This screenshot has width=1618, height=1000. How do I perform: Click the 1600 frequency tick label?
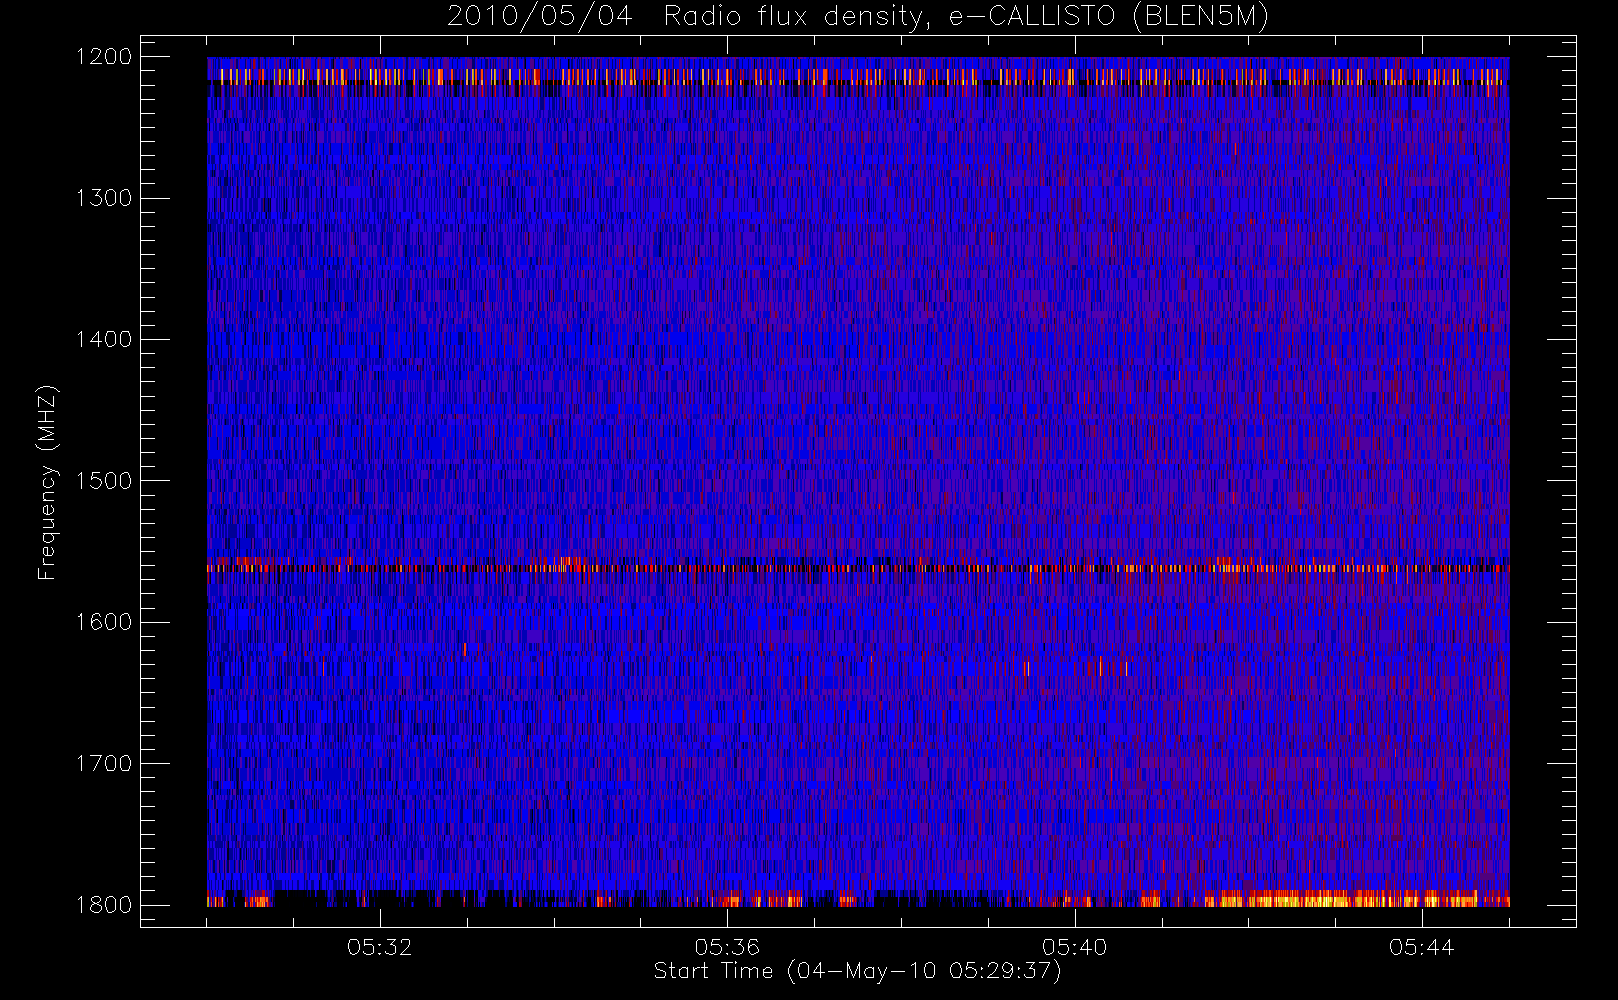coord(104,622)
